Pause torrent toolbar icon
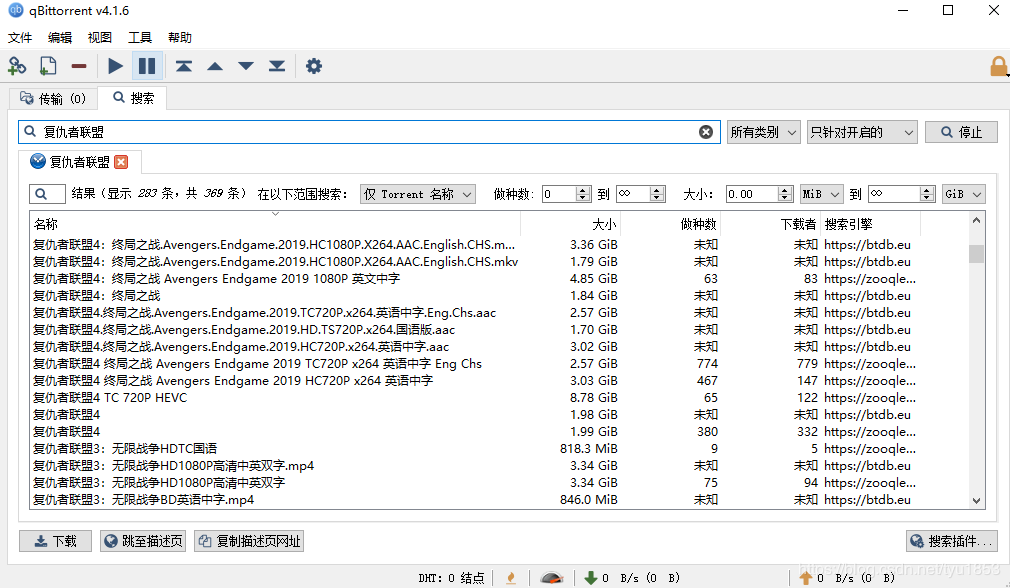The image size is (1010, 588). (x=147, y=66)
